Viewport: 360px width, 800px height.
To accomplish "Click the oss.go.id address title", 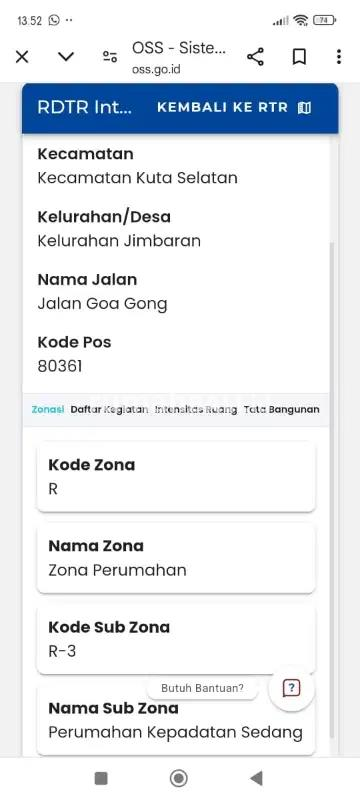I will coord(178,57).
